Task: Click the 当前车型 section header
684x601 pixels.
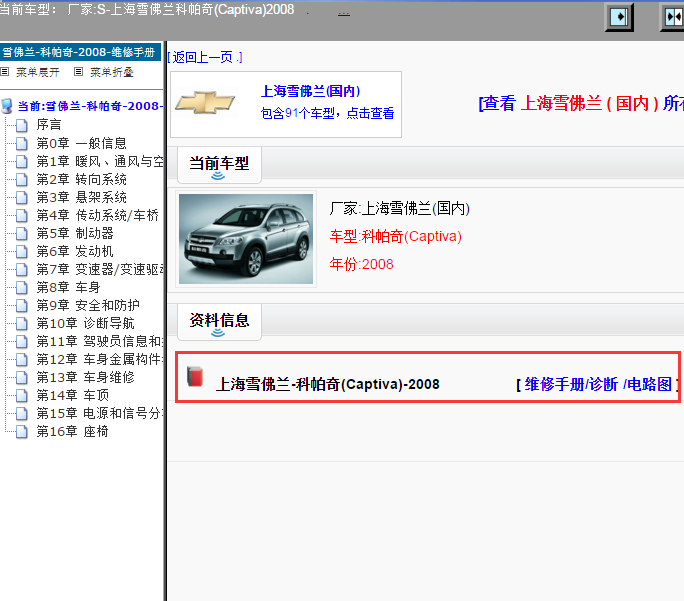Action: click(219, 165)
